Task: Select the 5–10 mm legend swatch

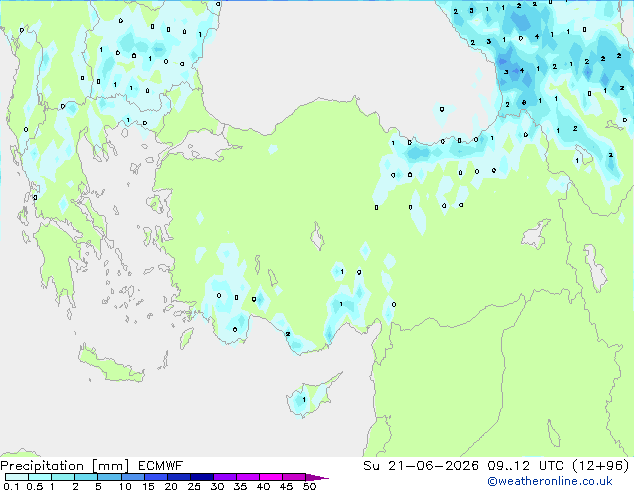Action: pyautogui.click(x=109, y=477)
